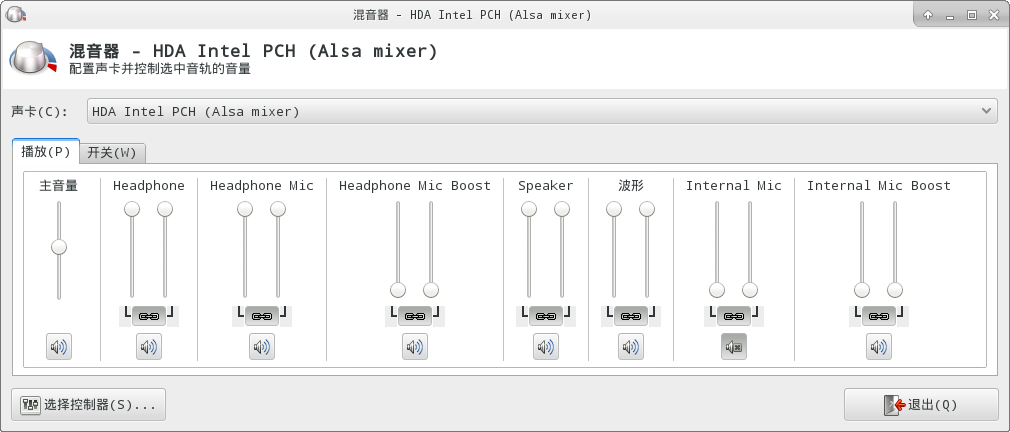The width and height of the screenshot is (1010, 432).
Task: Toggle channel link for Headphone Mic
Action: [x=262, y=316]
